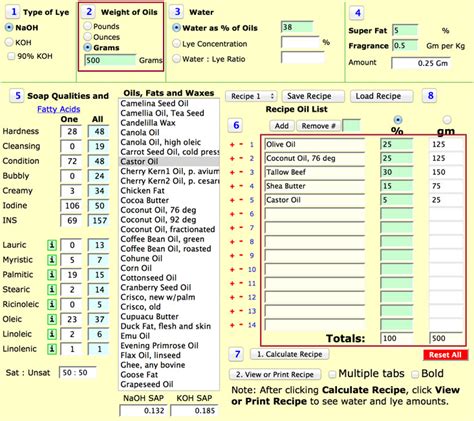
Task: Click the Oleic acid info icon
Action: tap(52, 319)
